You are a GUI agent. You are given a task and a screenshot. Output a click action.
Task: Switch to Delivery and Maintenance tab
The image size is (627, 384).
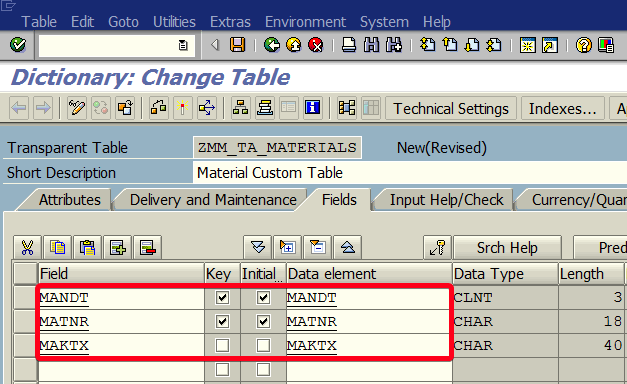tap(213, 200)
